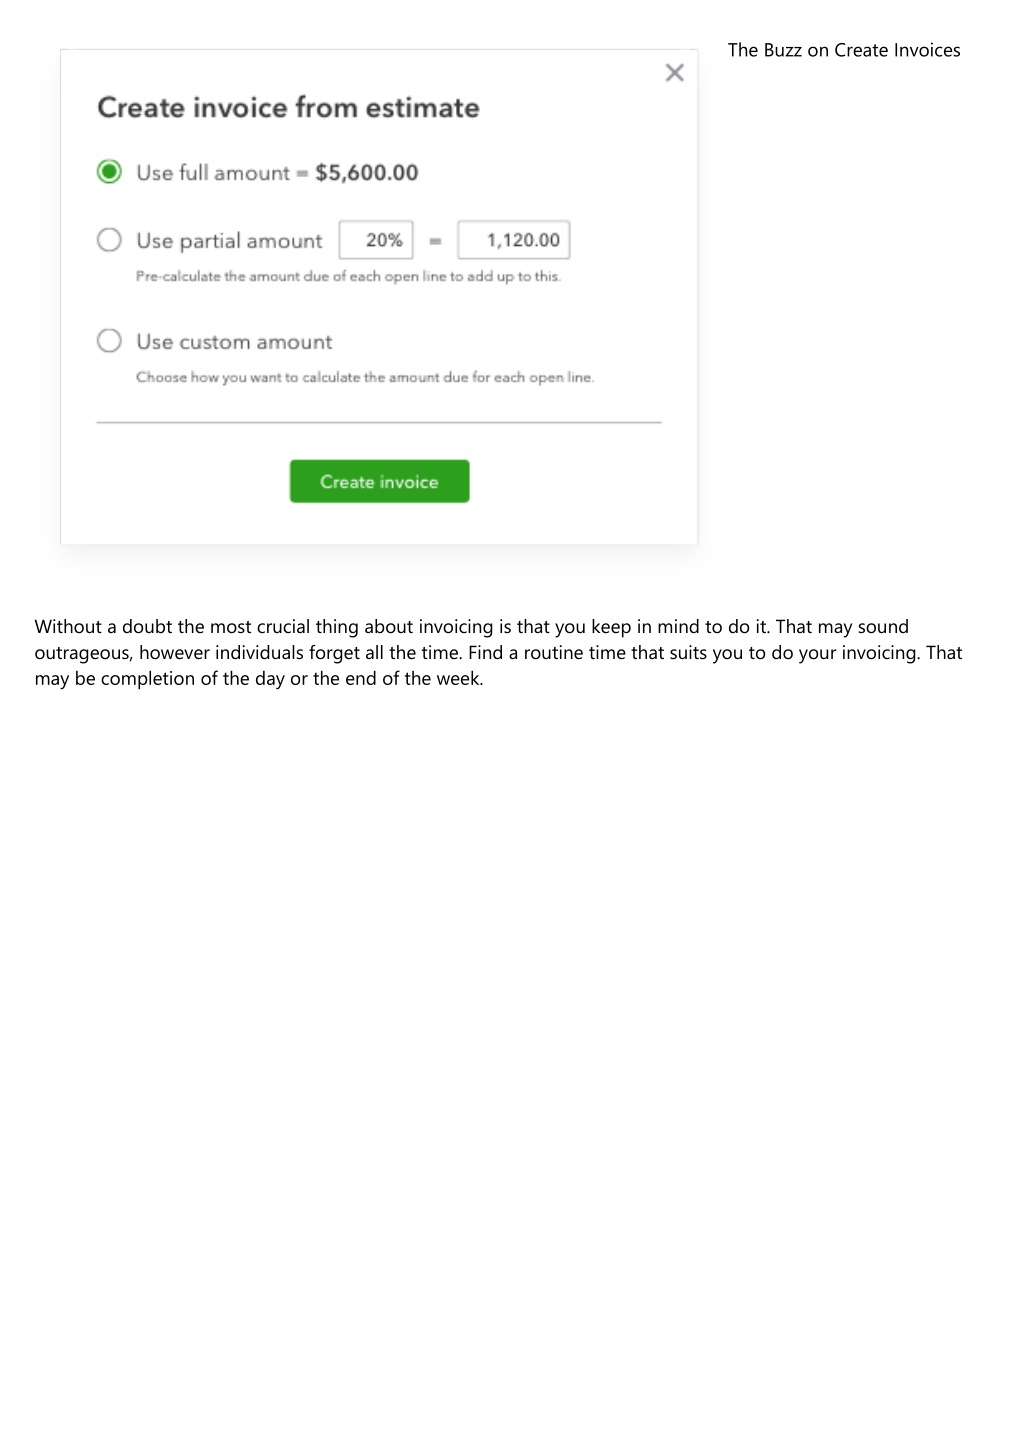1024x1449 pixels.
Task: Close the Create invoice from estimate dialog
Action: 675,72
